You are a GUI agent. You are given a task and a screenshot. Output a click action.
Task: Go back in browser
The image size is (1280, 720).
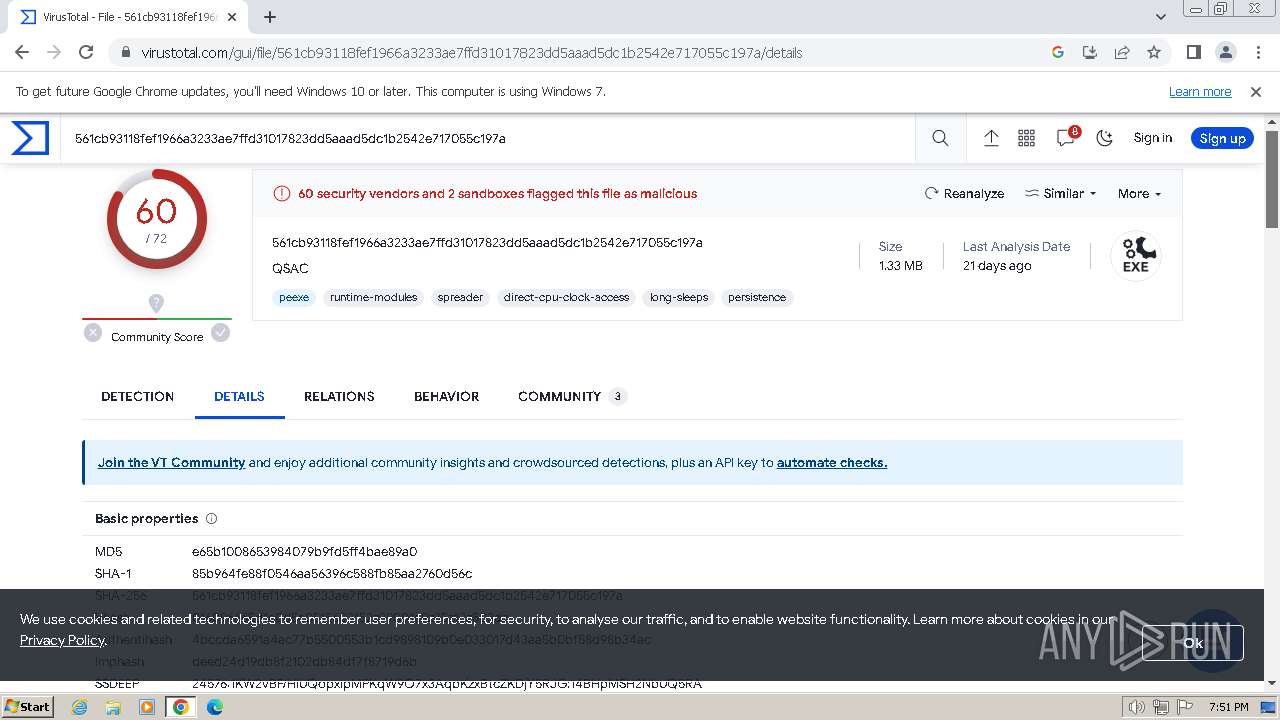pos(22,53)
